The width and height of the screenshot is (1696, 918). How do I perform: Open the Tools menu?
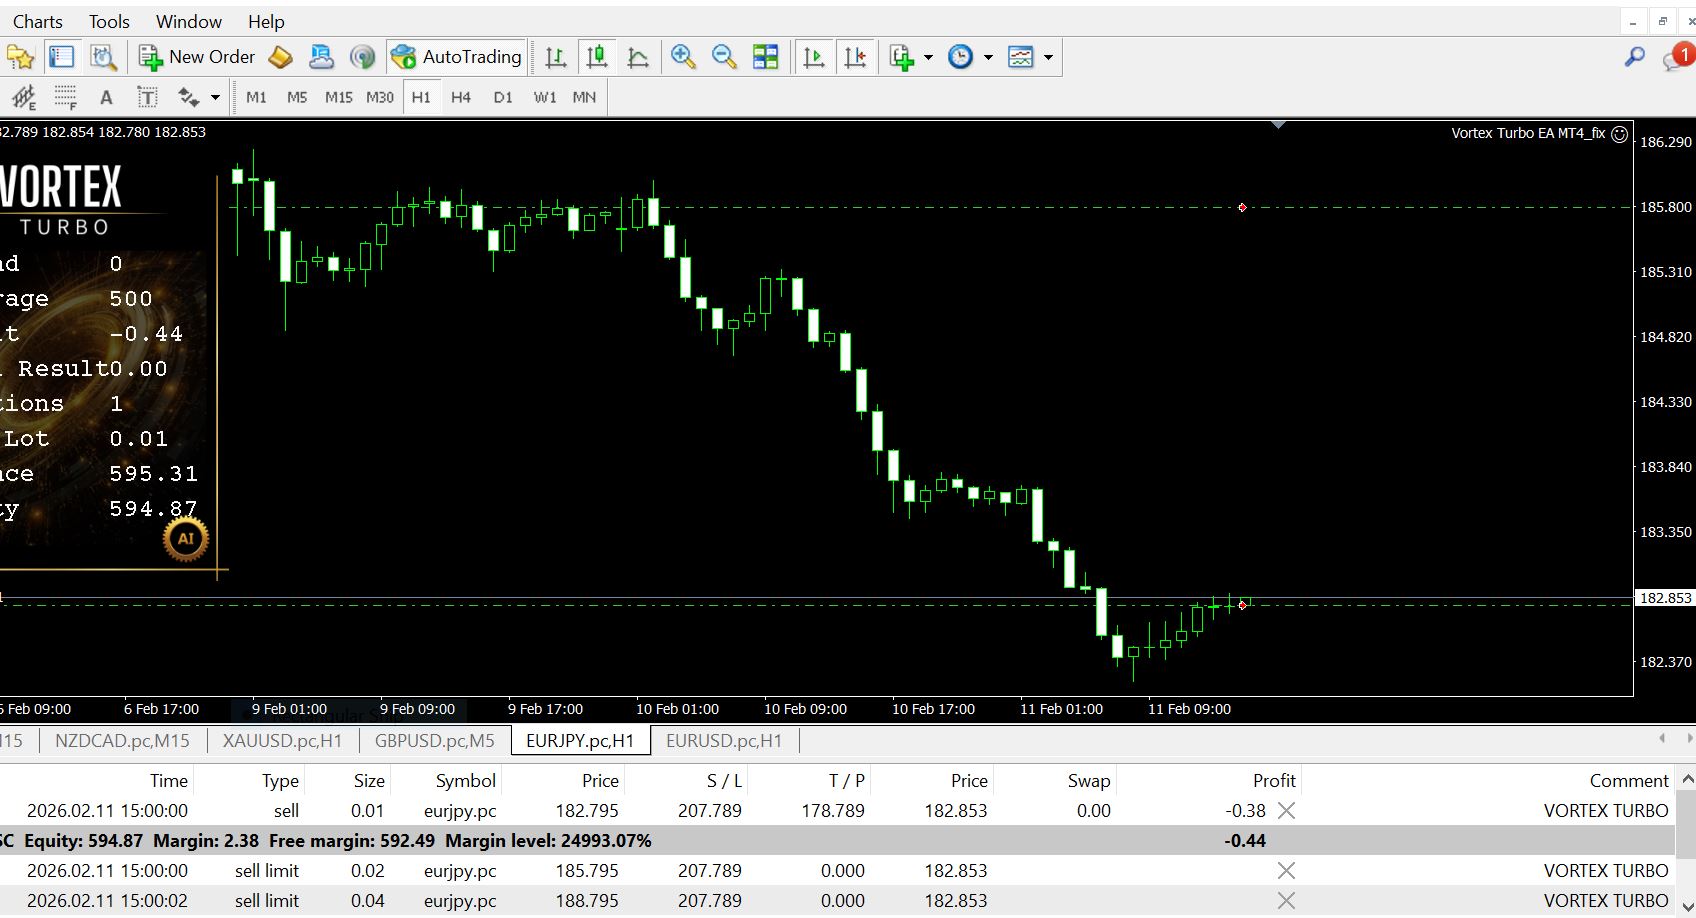(109, 21)
